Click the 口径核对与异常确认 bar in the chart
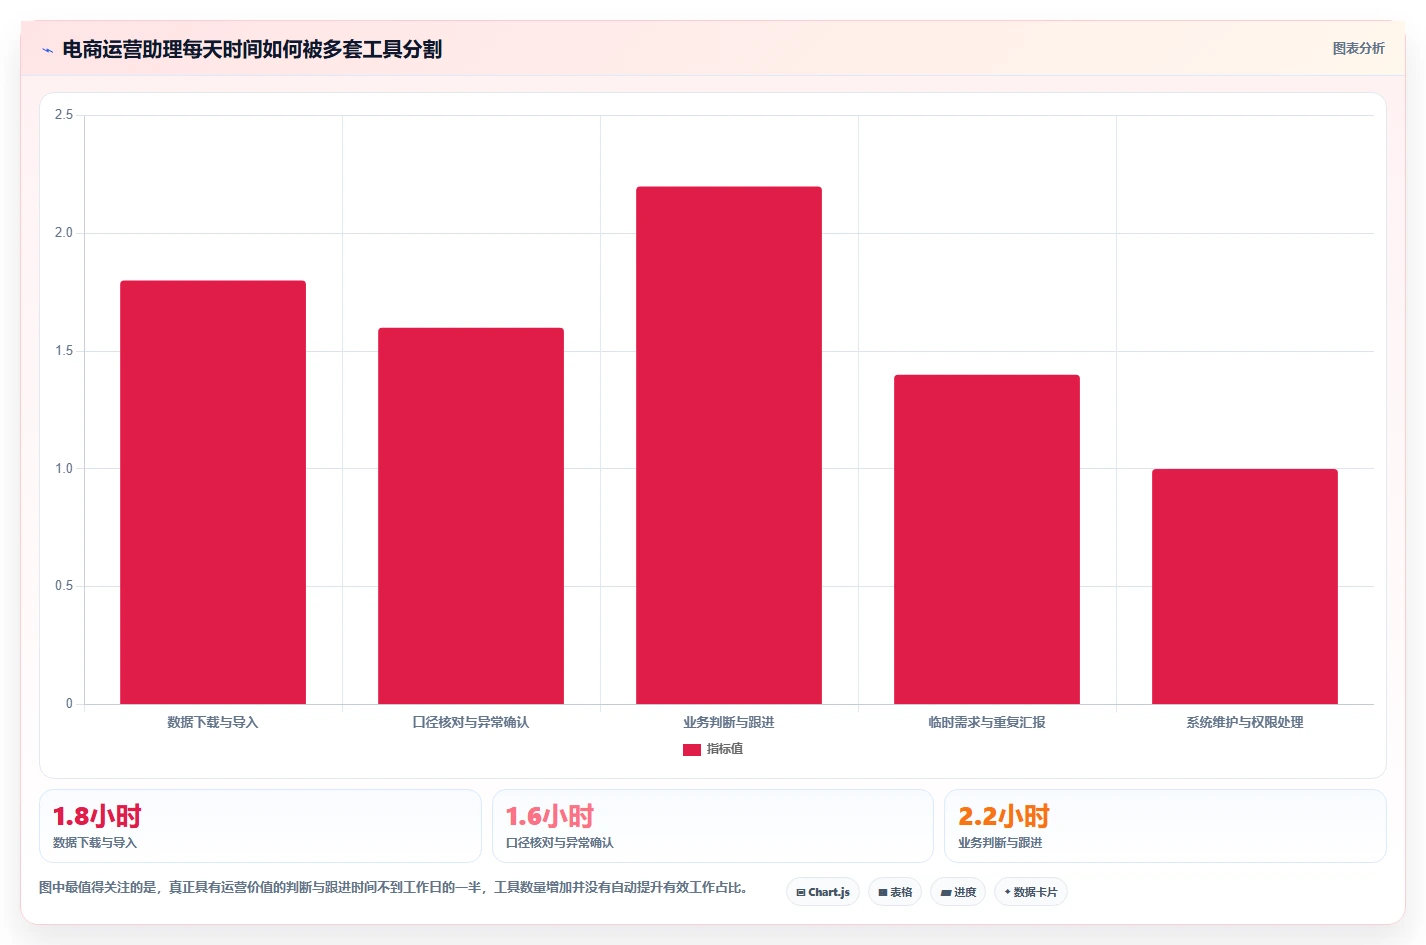1426x945 pixels. coord(471,516)
